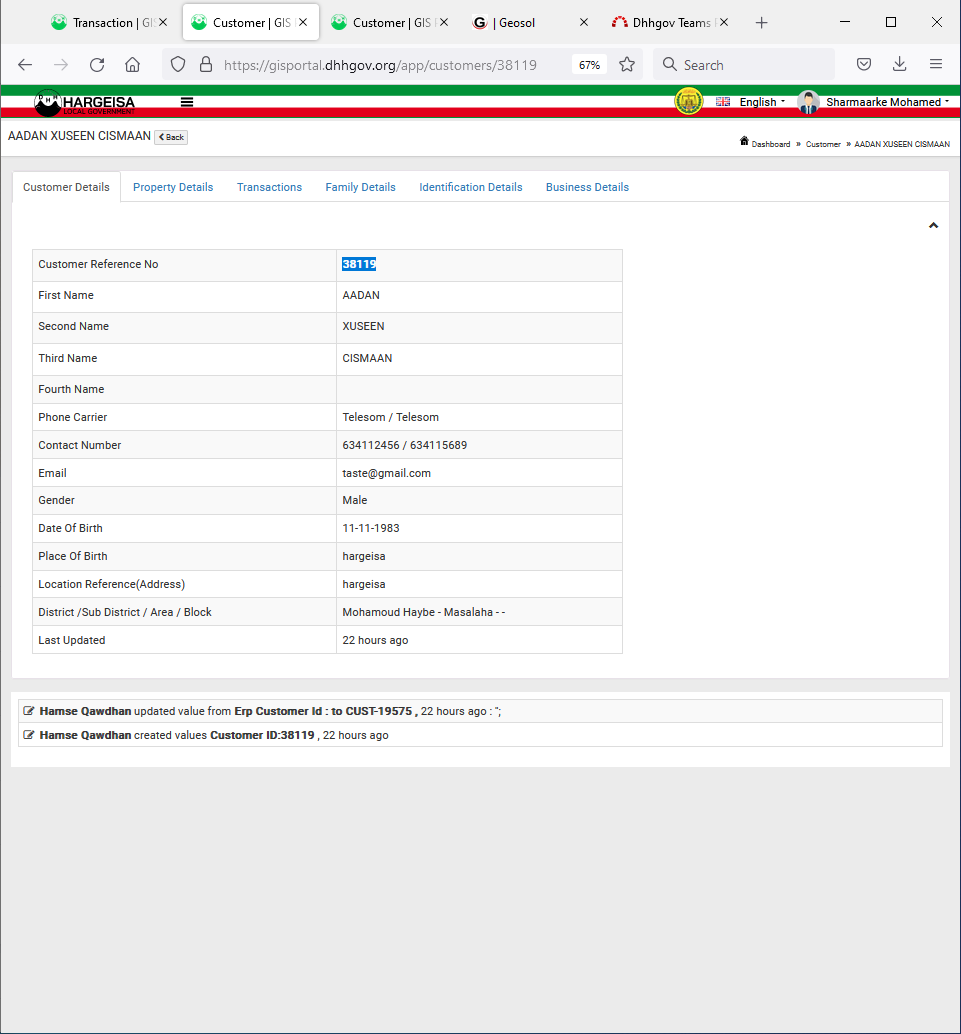This screenshot has width=961, height=1034.
Task: Open Firefox application menu
Action: point(935,65)
